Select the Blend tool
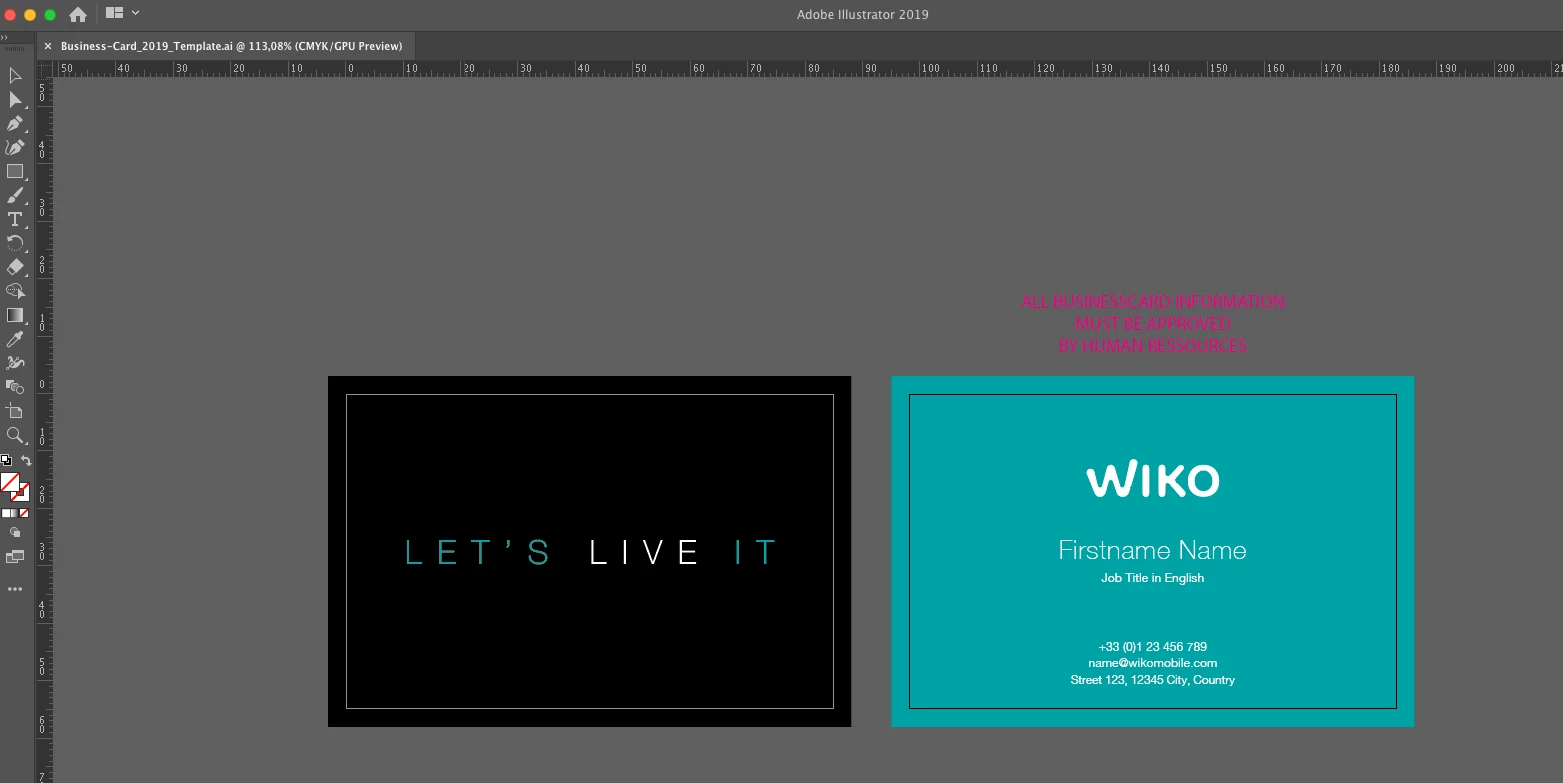This screenshot has height=783, width=1563. coord(15,387)
